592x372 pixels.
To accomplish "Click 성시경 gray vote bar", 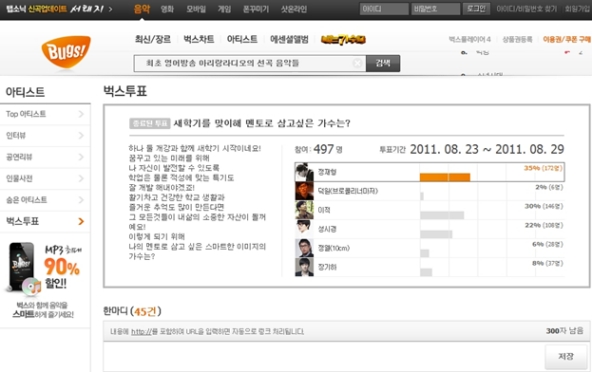I will [436, 234].
